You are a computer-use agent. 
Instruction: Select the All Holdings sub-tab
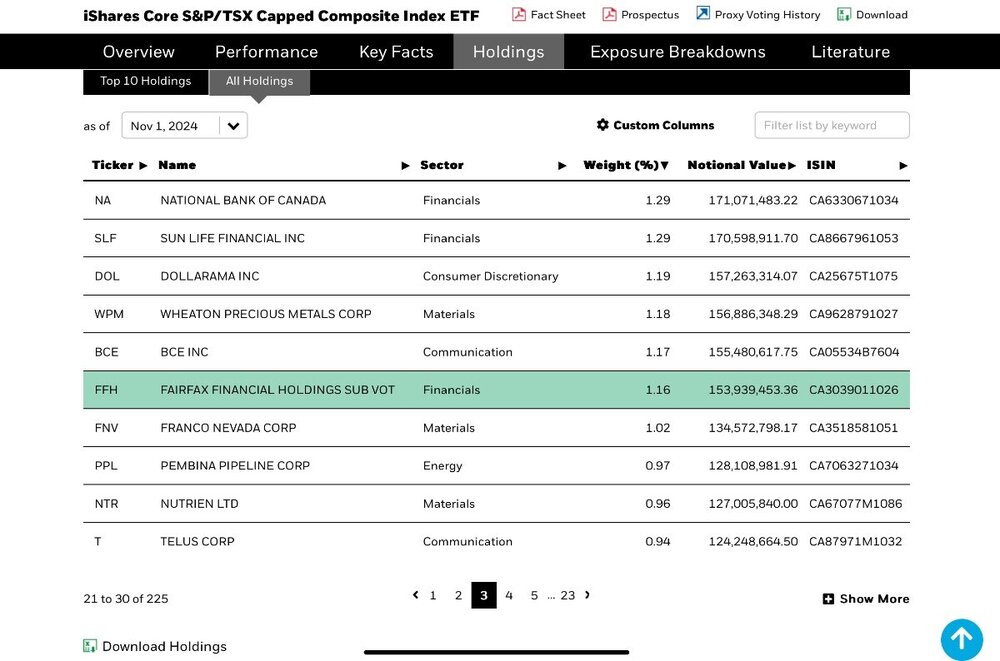[x=260, y=81]
